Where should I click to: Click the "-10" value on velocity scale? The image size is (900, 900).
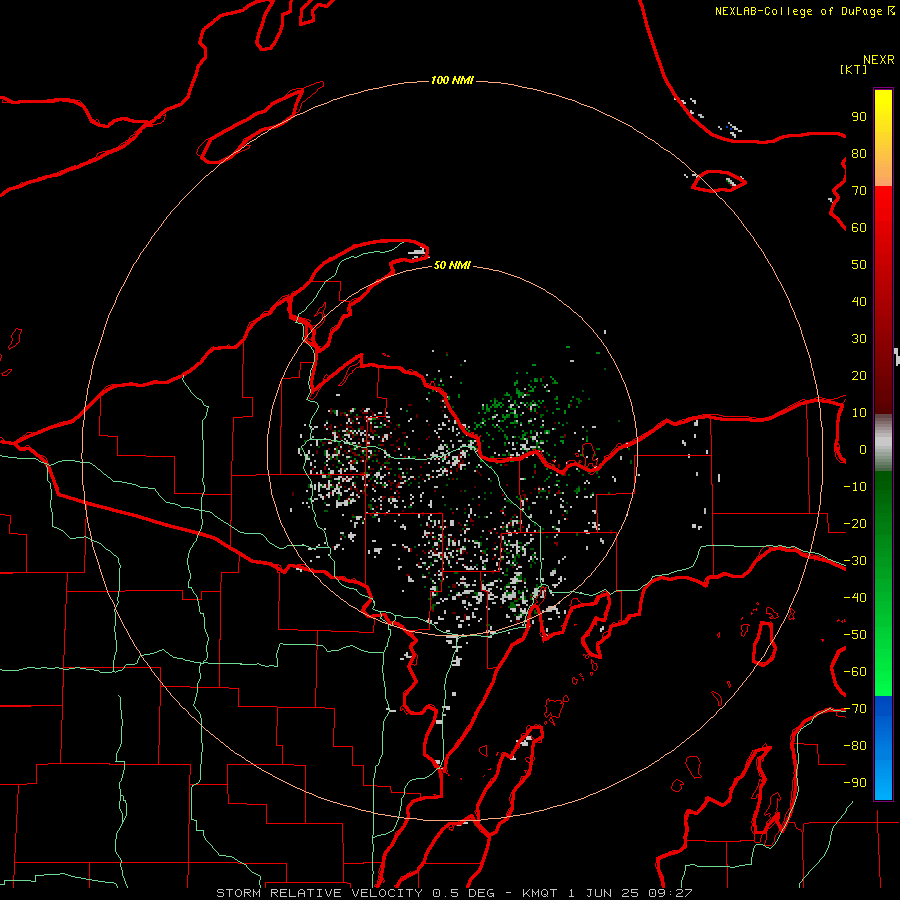[855, 487]
